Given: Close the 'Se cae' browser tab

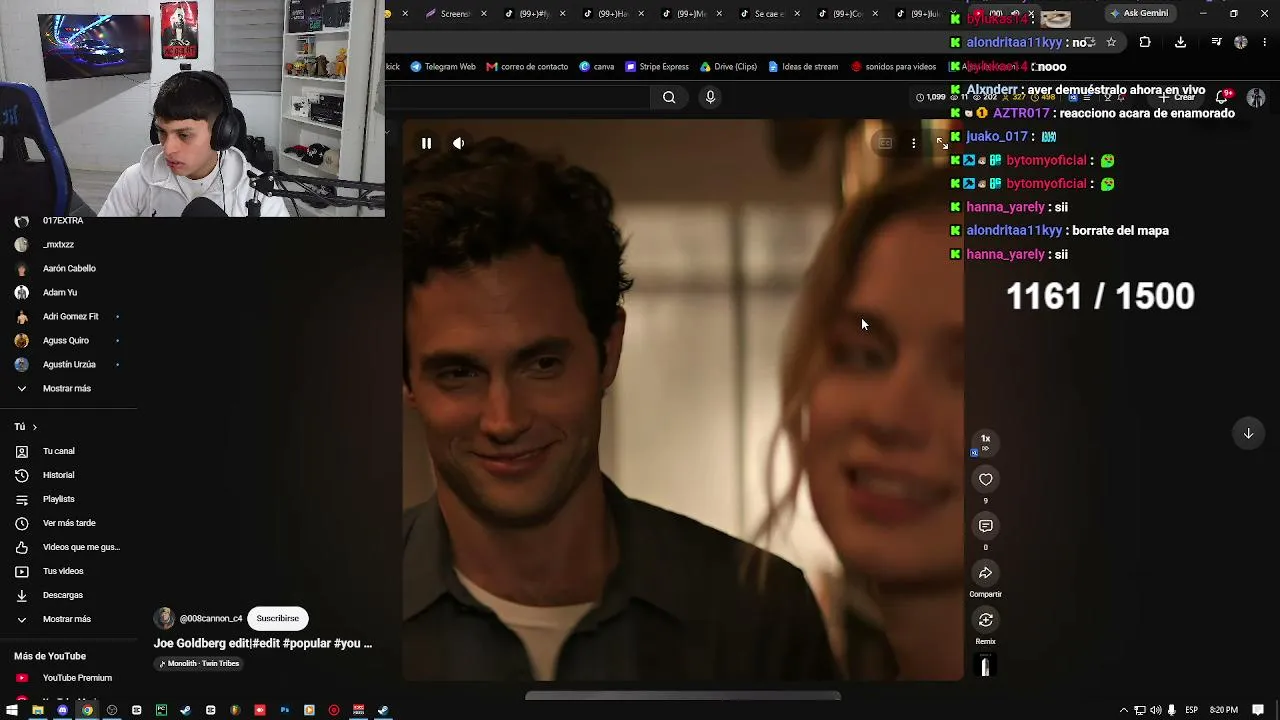Looking at the screenshot, I should coord(797,14).
